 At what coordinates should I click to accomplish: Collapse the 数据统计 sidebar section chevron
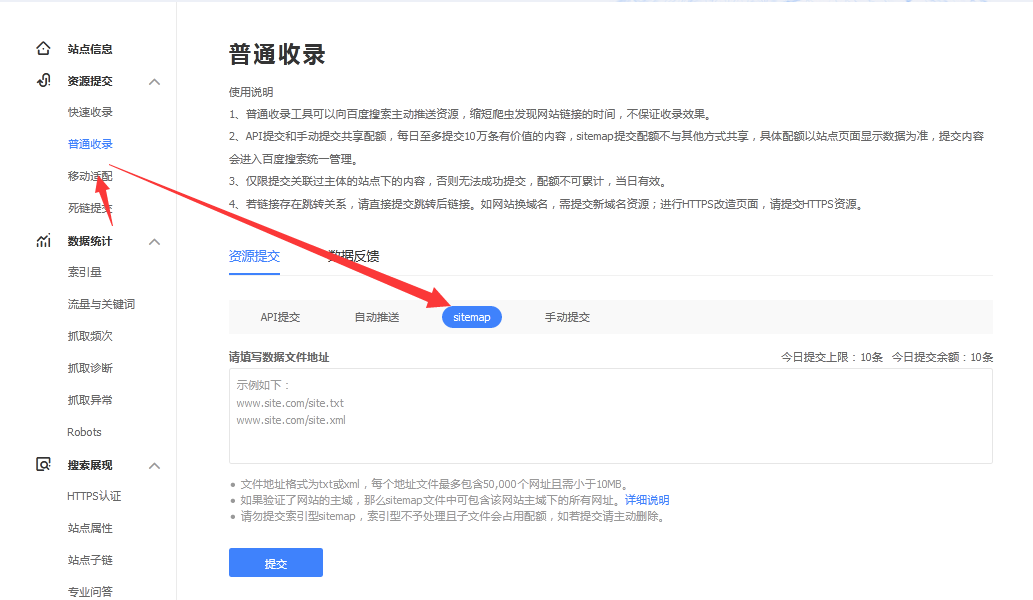click(x=155, y=241)
